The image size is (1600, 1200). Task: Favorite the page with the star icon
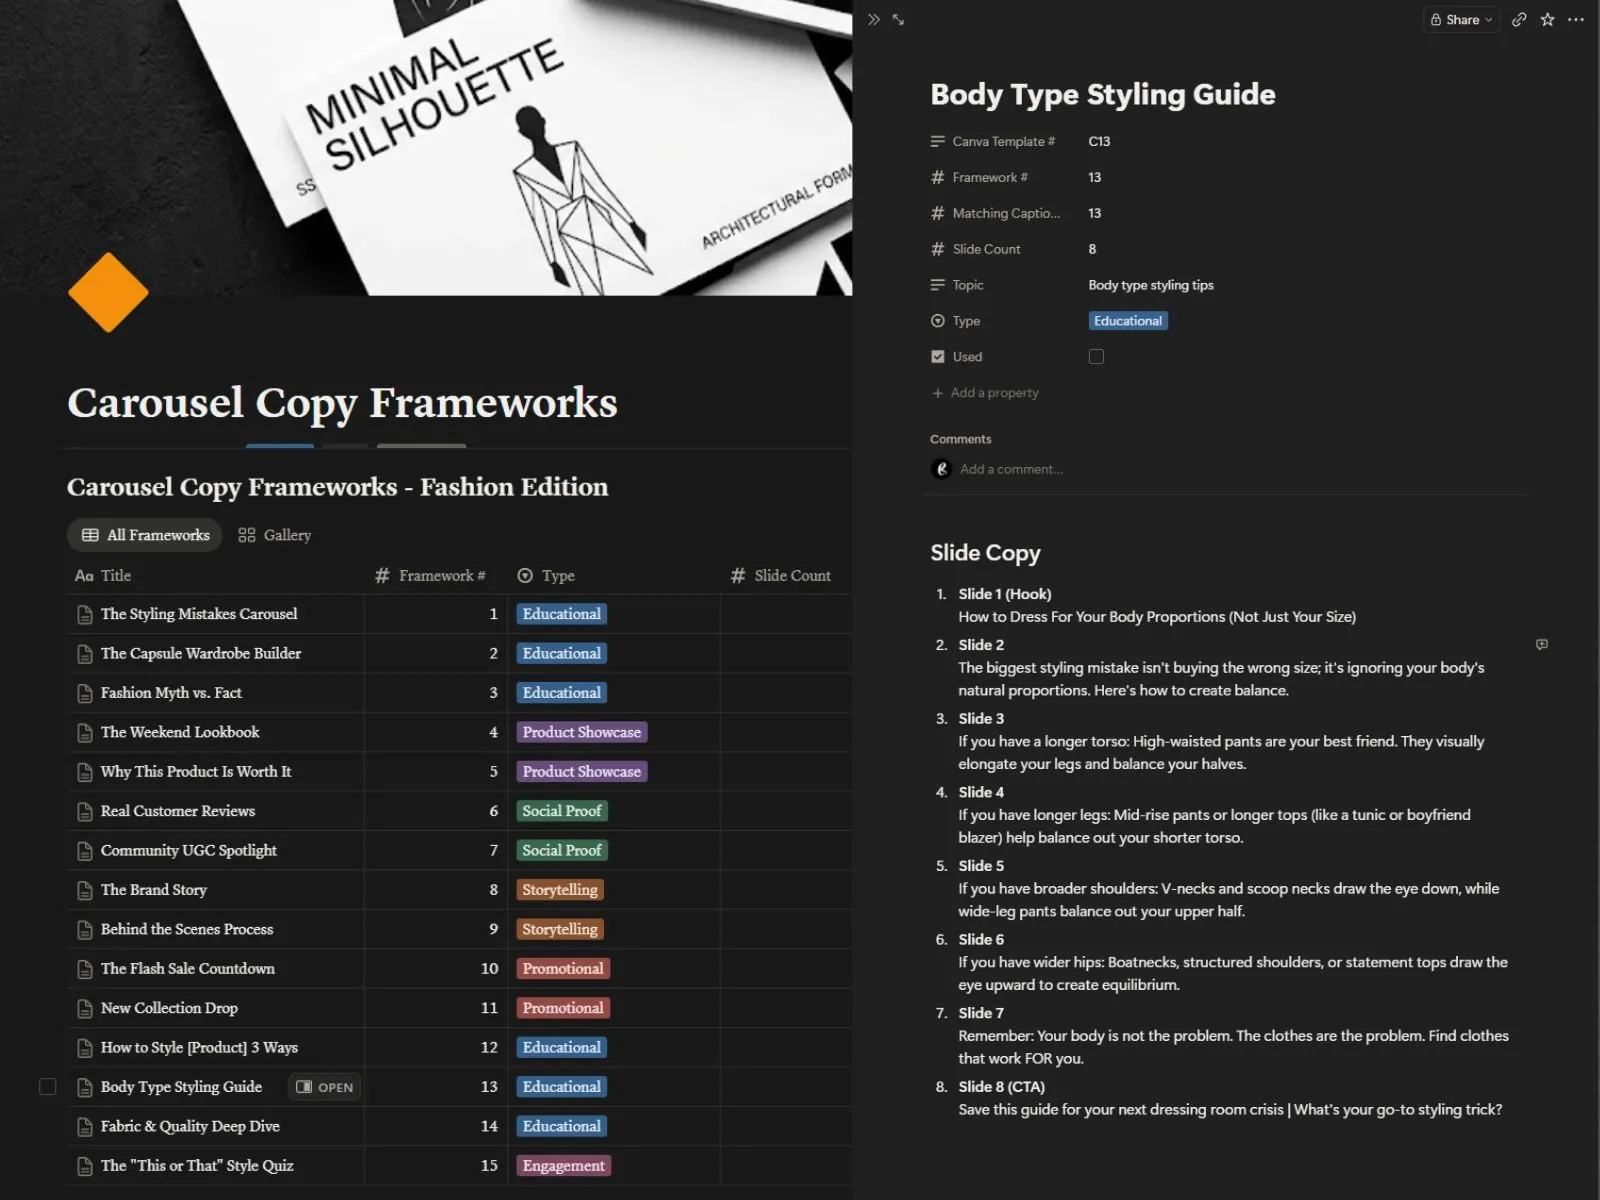click(1547, 19)
